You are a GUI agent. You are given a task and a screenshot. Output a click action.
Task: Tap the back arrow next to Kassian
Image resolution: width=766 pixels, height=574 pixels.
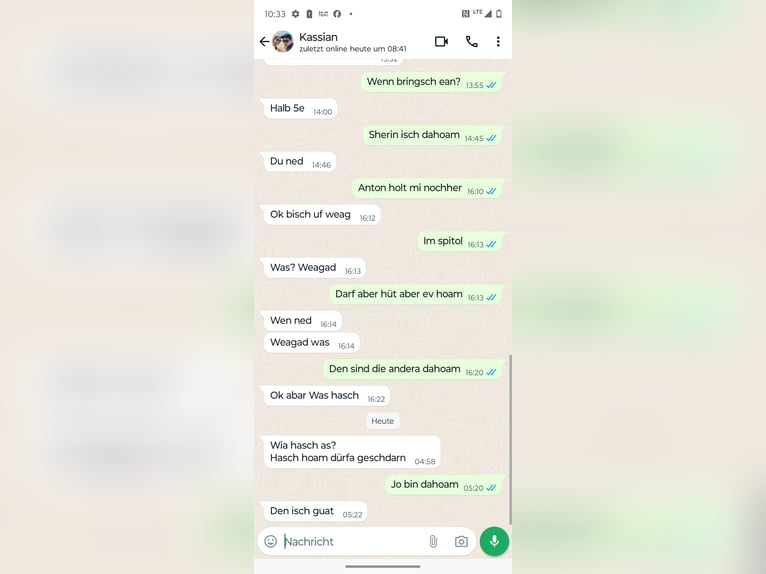[264, 42]
